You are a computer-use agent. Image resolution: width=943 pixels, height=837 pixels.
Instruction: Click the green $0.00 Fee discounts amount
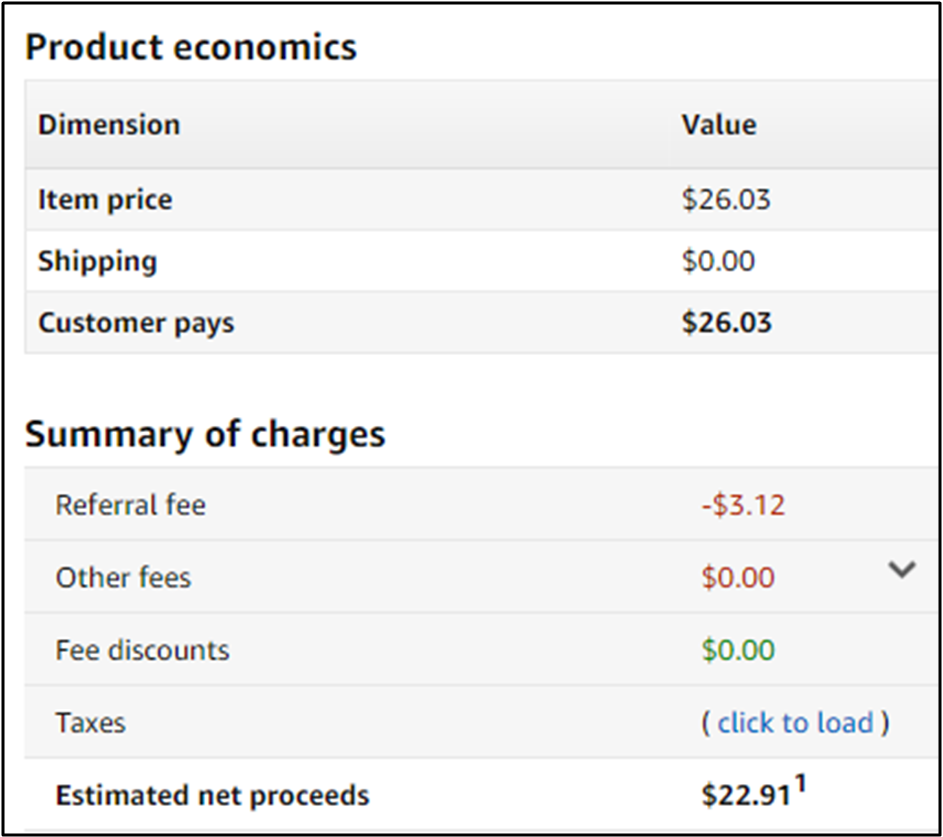pyautogui.click(x=738, y=650)
